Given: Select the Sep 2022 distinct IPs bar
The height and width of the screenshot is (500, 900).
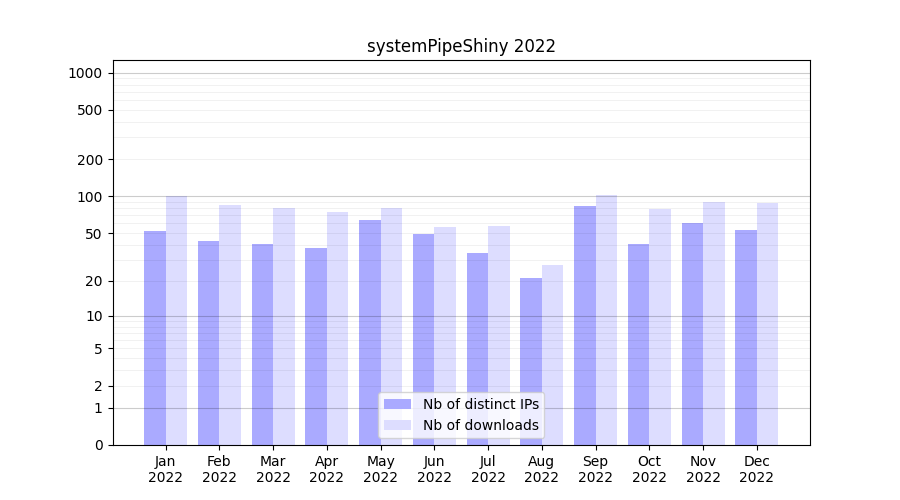Looking at the screenshot, I should [585, 325].
